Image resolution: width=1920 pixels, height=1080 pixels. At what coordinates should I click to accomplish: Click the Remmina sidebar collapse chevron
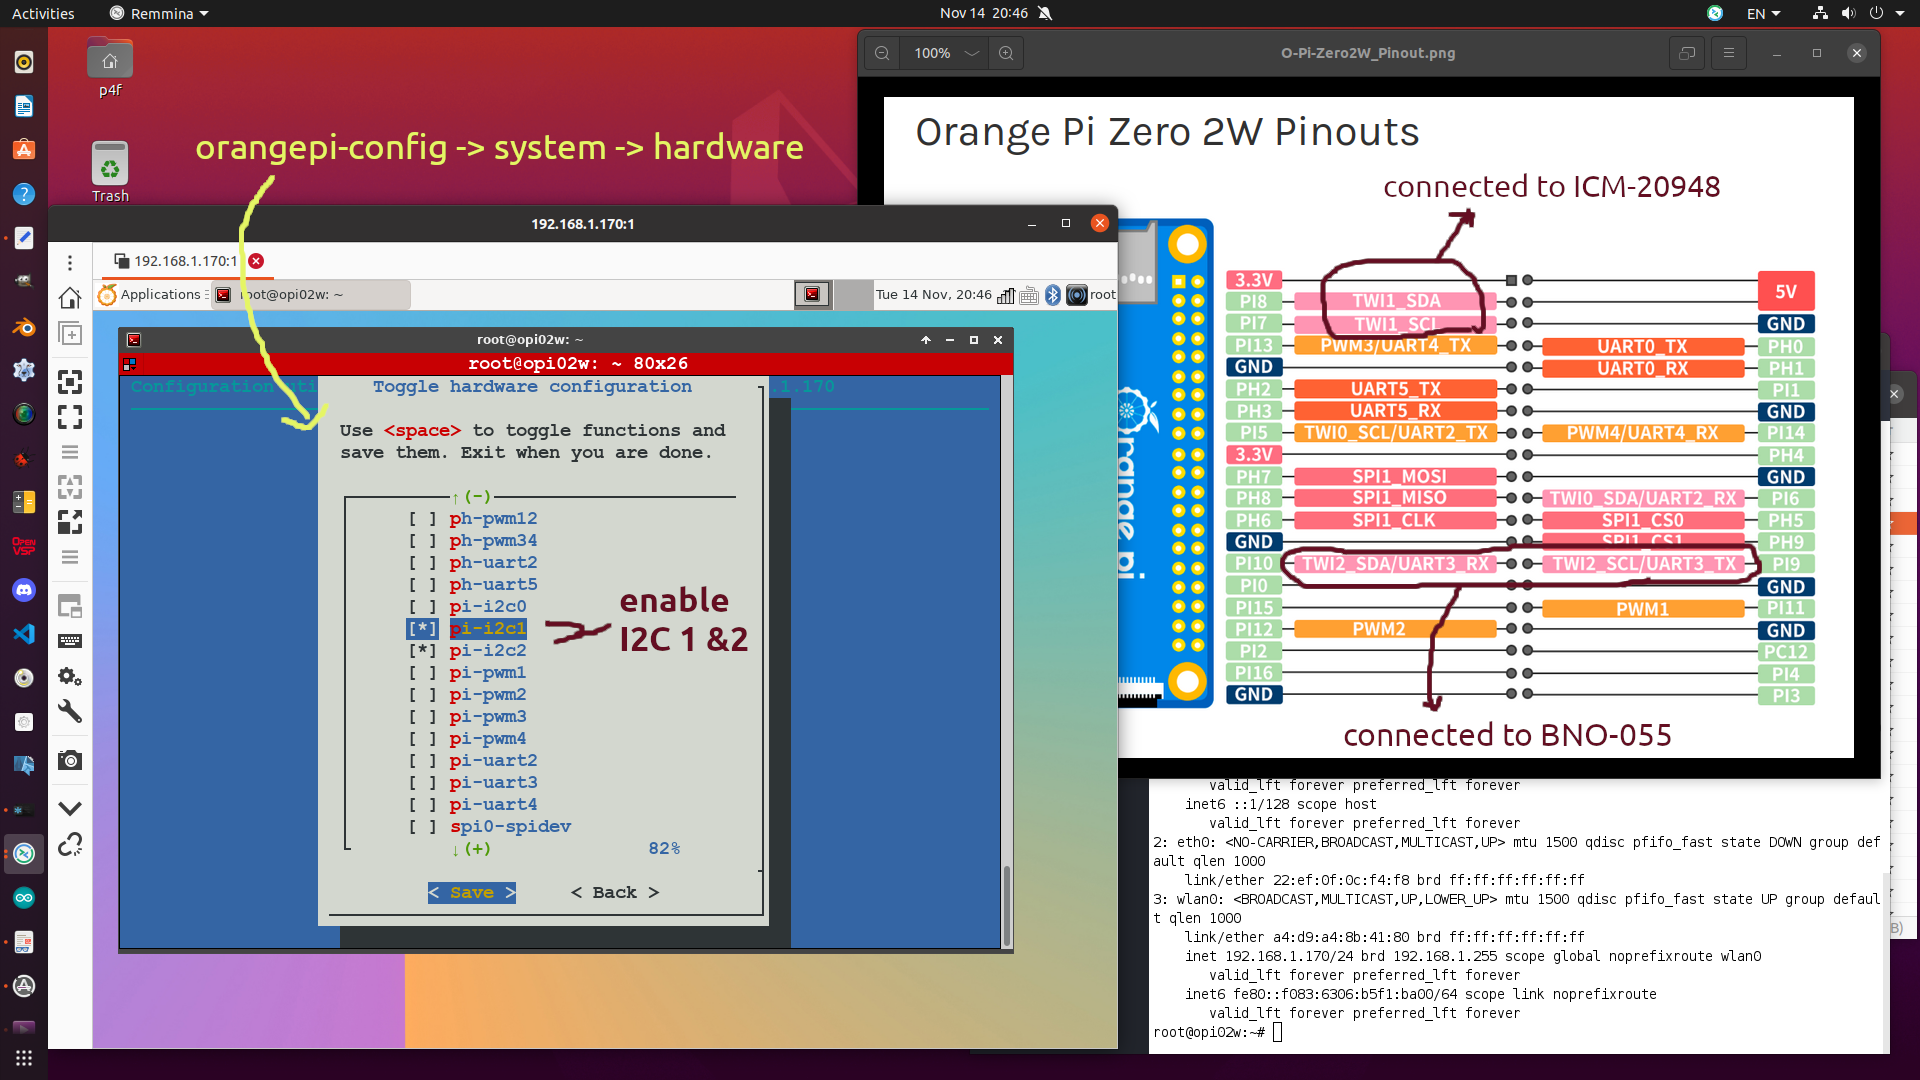tap(70, 808)
